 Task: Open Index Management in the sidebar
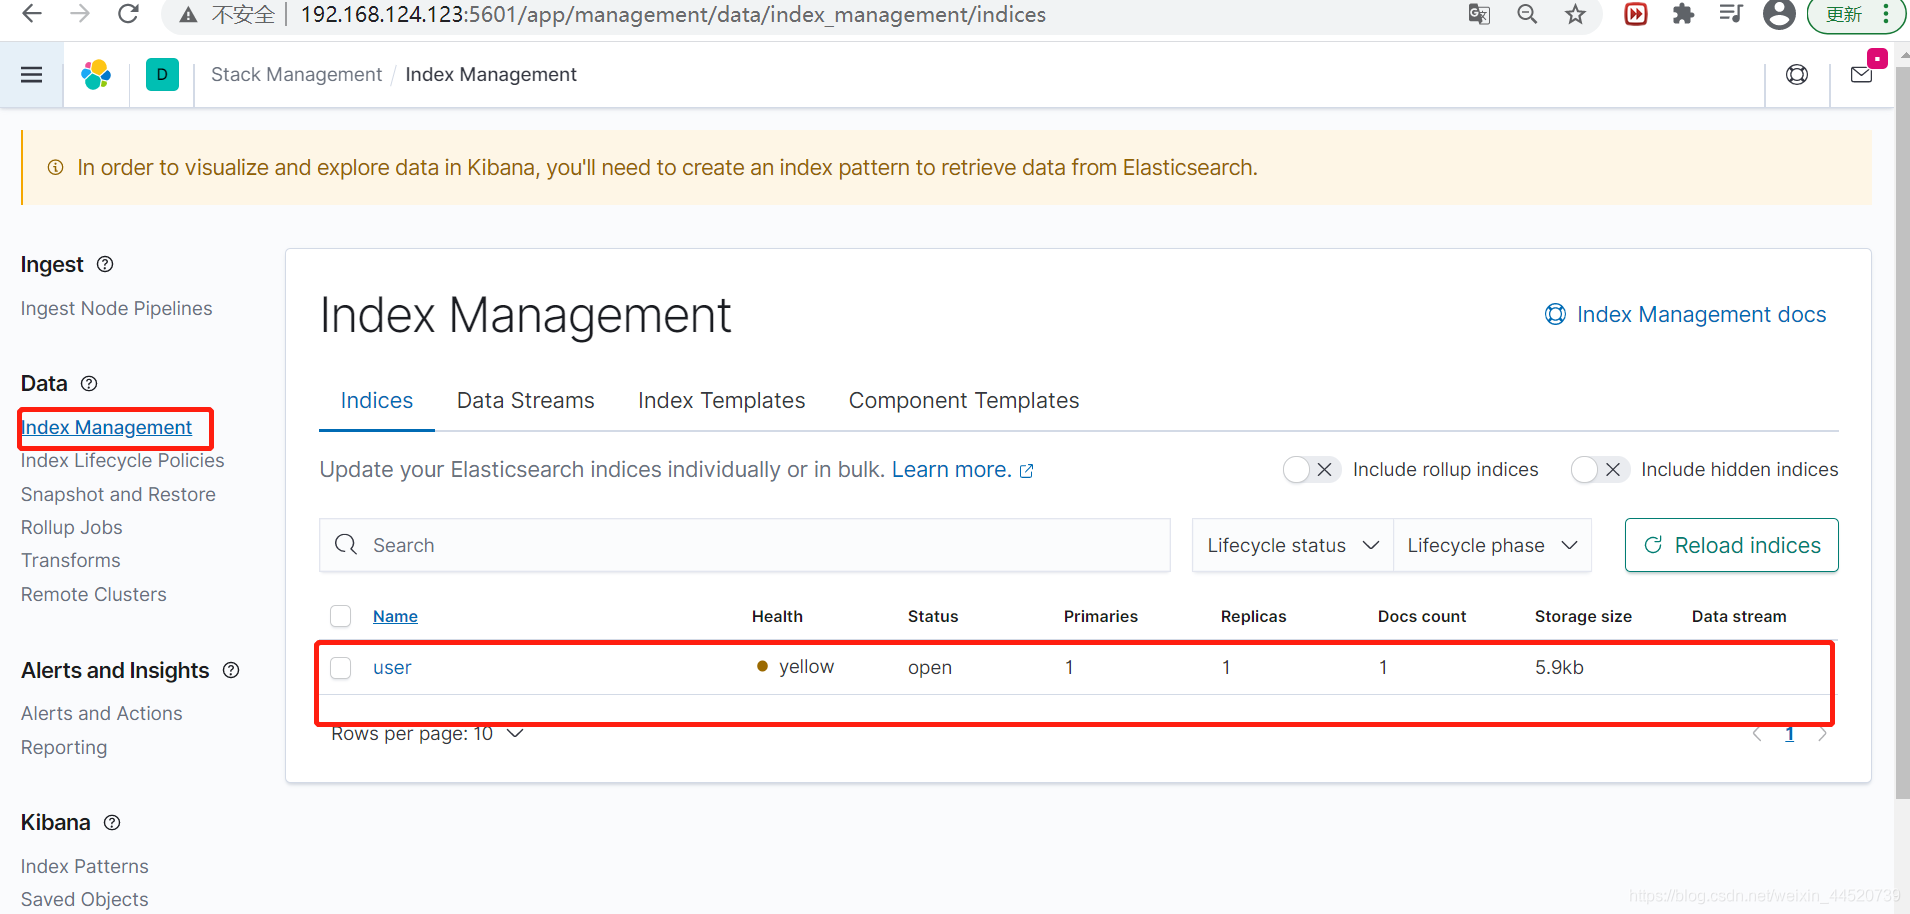(x=106, y=427)
